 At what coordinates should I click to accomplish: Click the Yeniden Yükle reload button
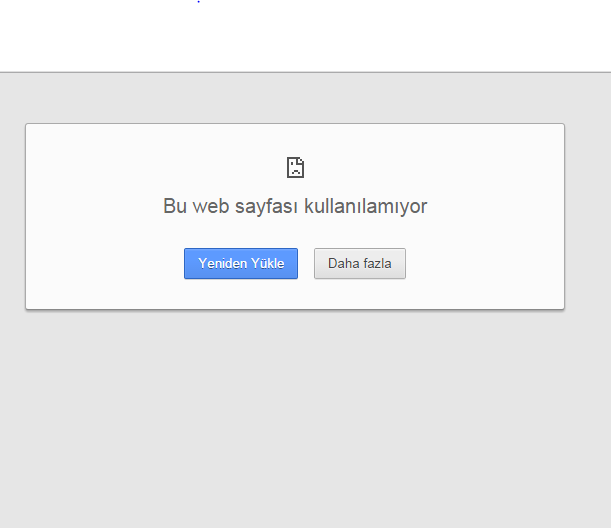tap(241, 263)
